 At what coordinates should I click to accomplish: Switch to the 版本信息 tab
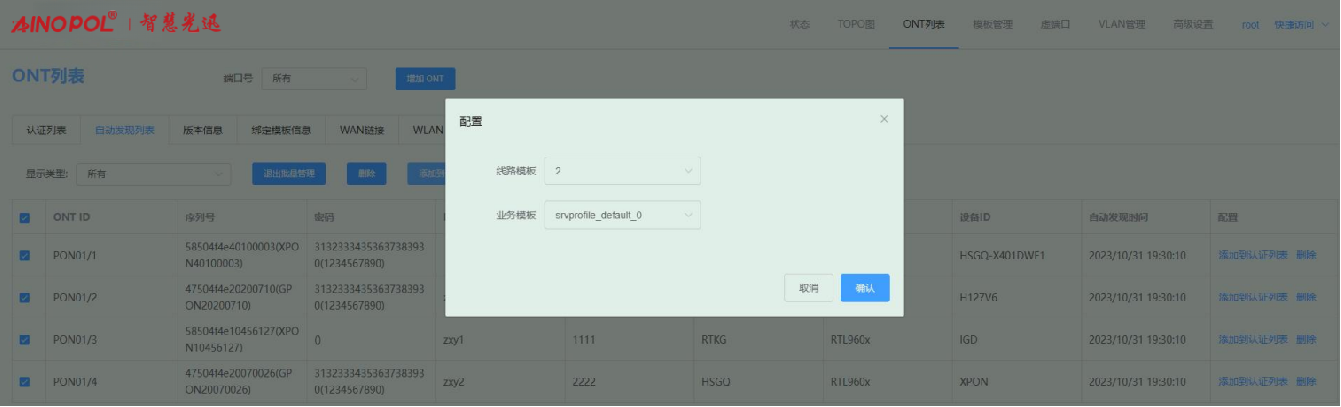(x=203, y=130)
